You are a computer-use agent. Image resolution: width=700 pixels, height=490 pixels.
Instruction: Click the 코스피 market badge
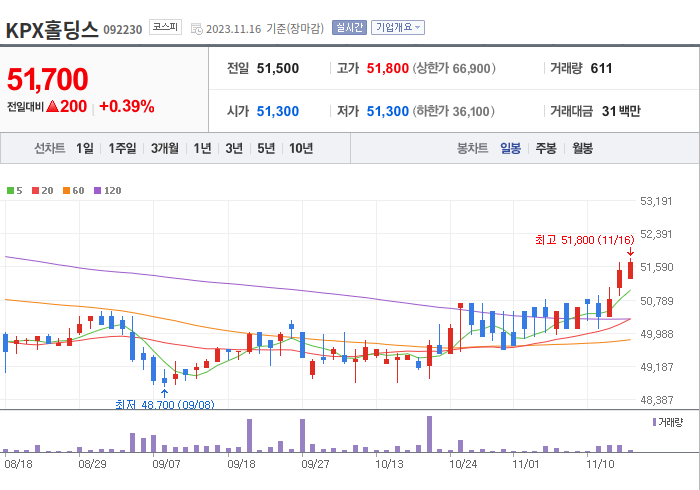pyautogui.click(x=165, y=27)
